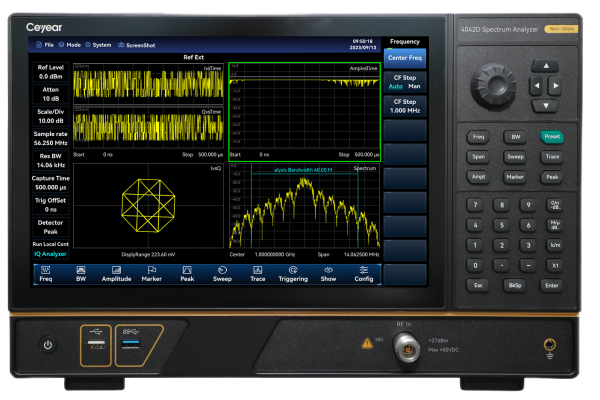Toggle CF Step Auto/Man softkey
Image resolution: width=600 pixels, height=400 pixels.
[405, 82]
